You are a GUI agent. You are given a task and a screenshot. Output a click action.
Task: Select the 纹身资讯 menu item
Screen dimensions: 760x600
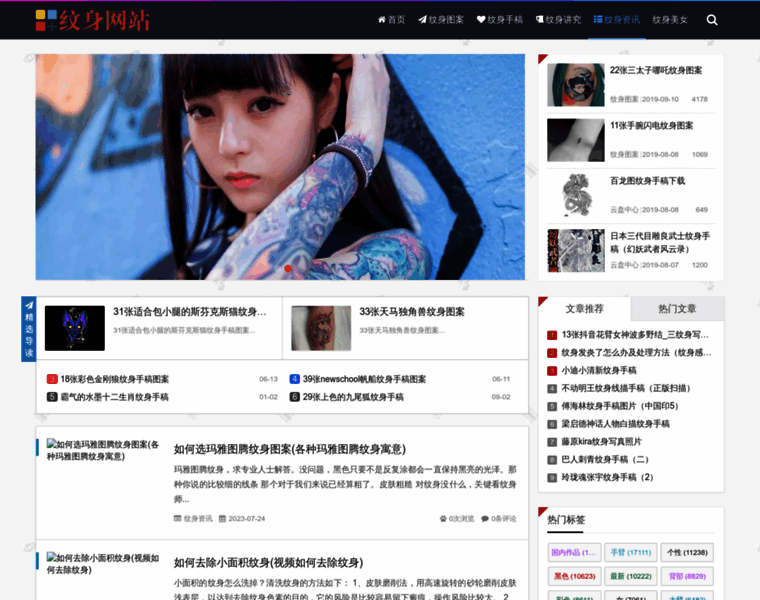[617, 20]
